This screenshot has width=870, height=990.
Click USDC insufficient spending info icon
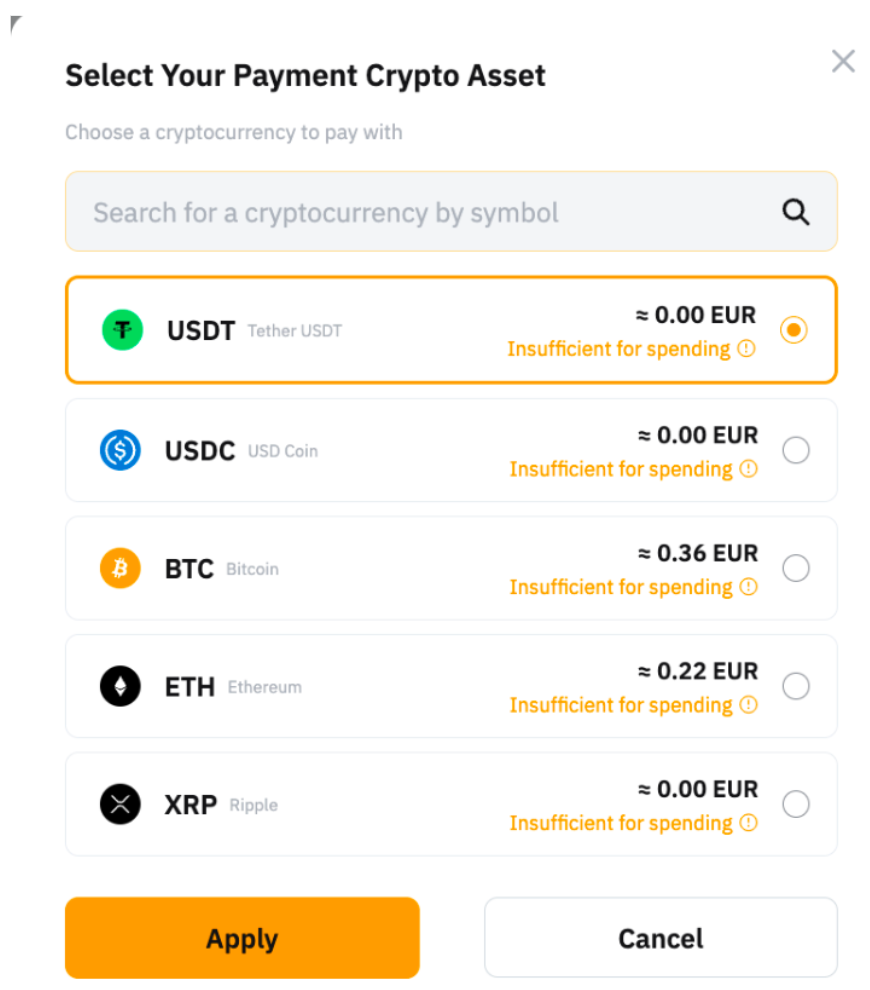tap(748, 469)
